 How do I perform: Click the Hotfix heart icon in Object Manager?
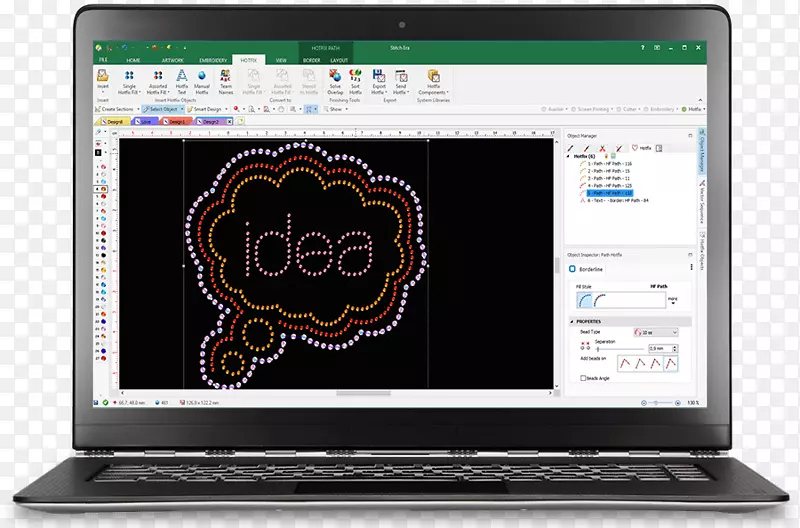tap(635, 148)
